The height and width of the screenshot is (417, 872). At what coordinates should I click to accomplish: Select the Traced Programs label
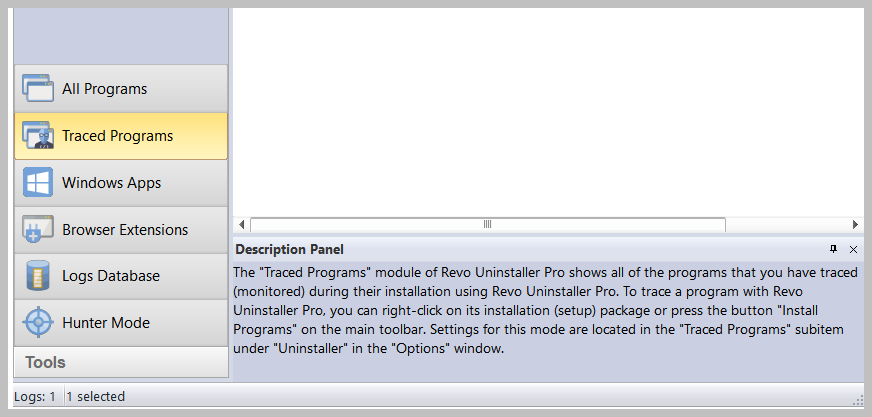117,136
